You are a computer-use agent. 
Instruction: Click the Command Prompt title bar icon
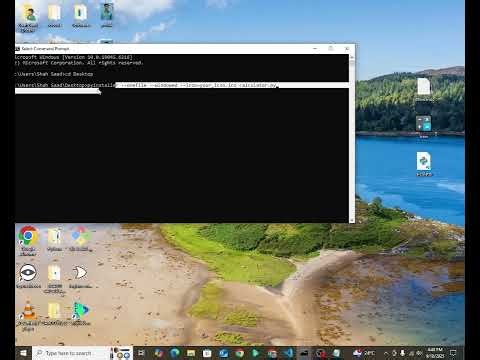coord(18,49)
